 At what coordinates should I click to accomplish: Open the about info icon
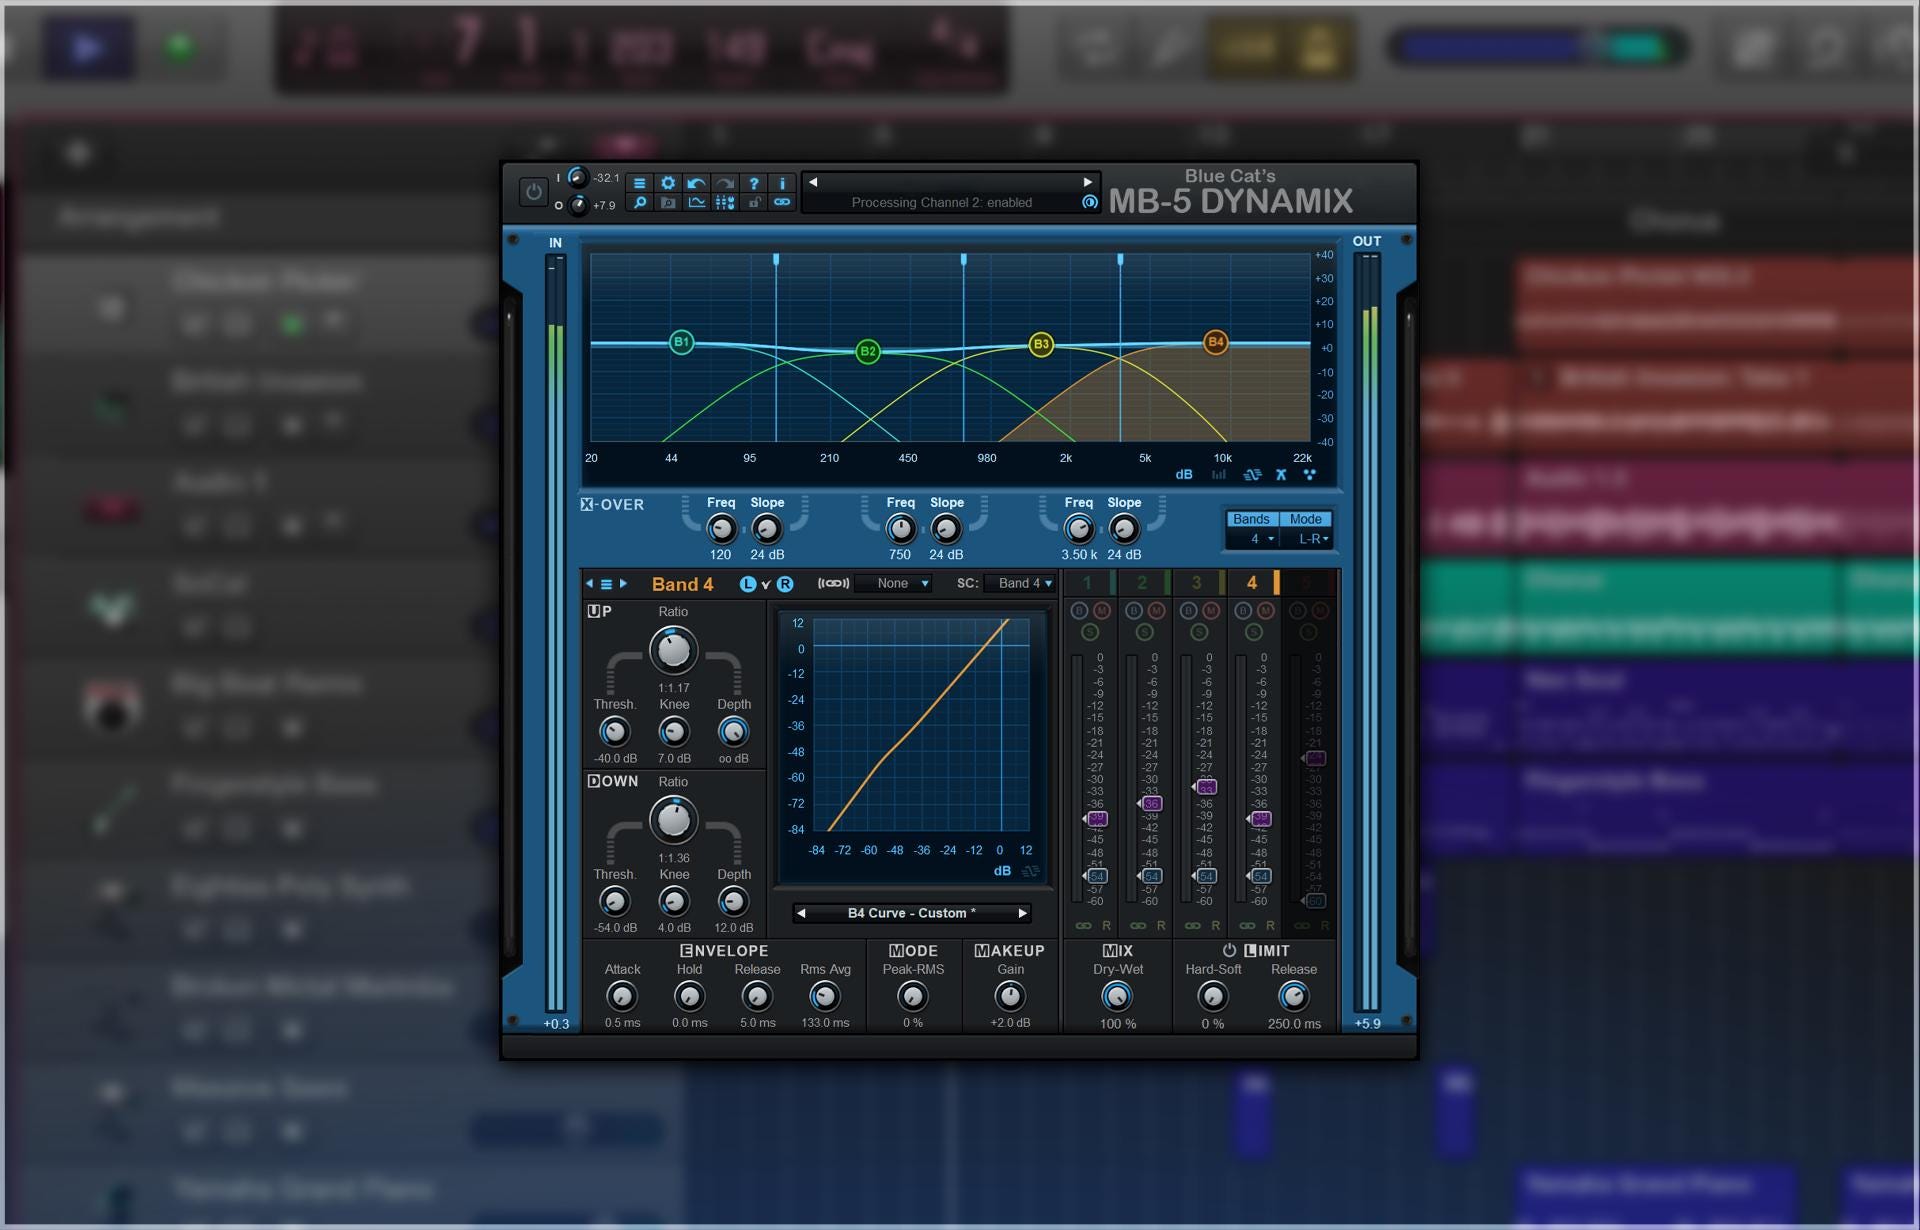782,183
